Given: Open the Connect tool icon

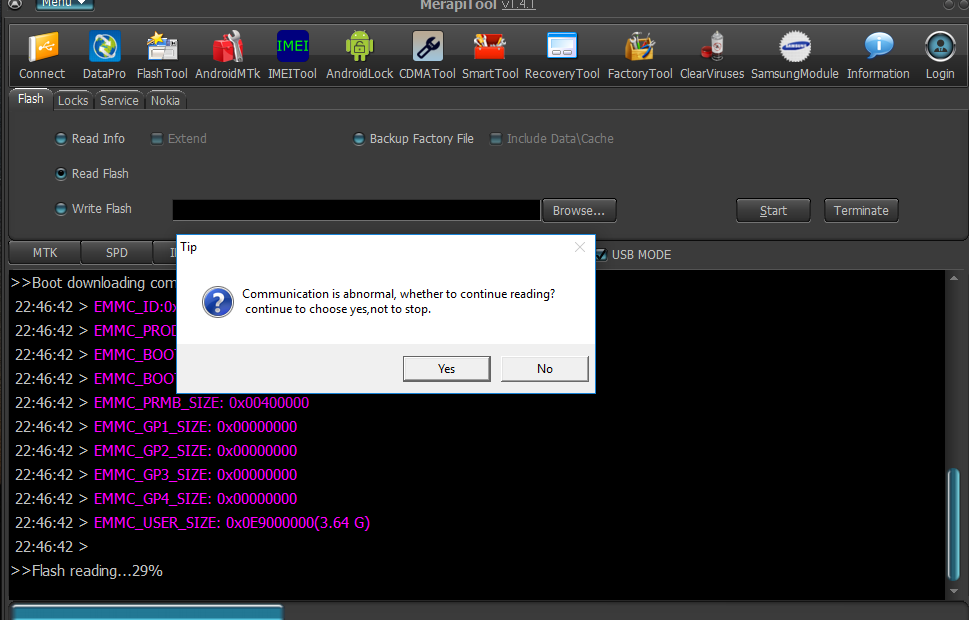Looking at the screenshot, I should tap(42, 47).
